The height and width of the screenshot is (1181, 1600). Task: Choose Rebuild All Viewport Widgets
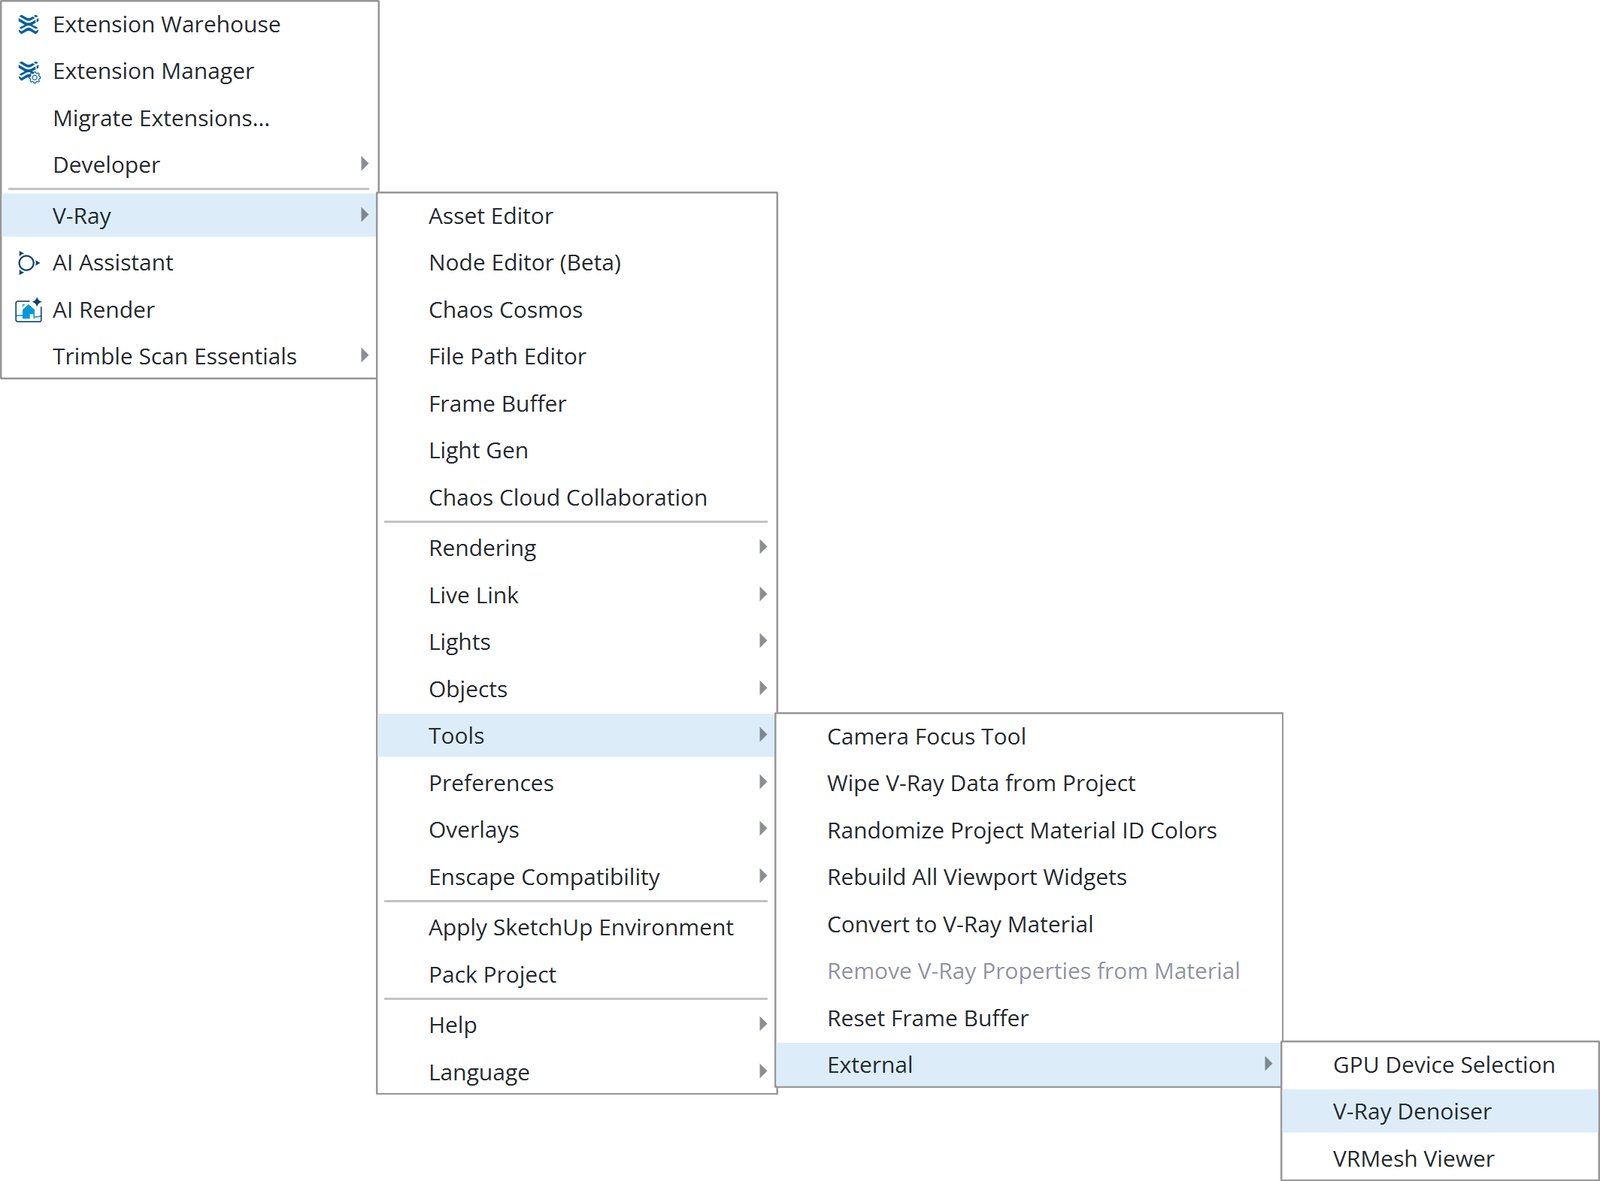point(1029,877)
